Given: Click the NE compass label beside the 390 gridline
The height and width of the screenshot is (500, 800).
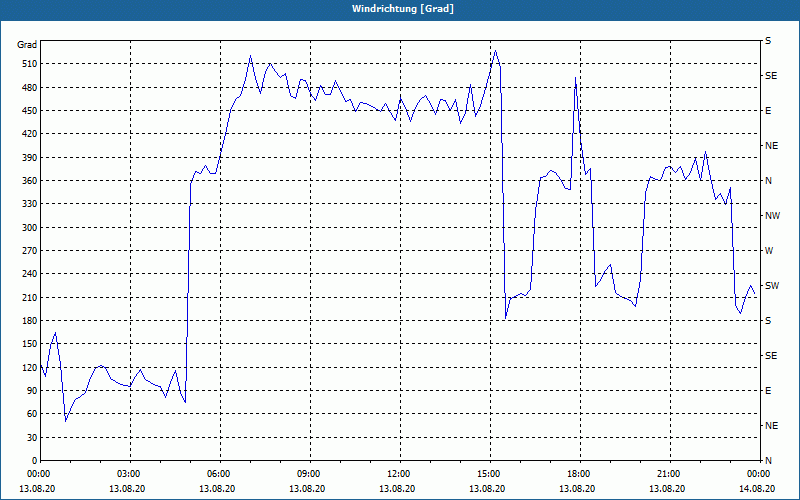Looking at the screenshot, I should click(x=771, y=146).
